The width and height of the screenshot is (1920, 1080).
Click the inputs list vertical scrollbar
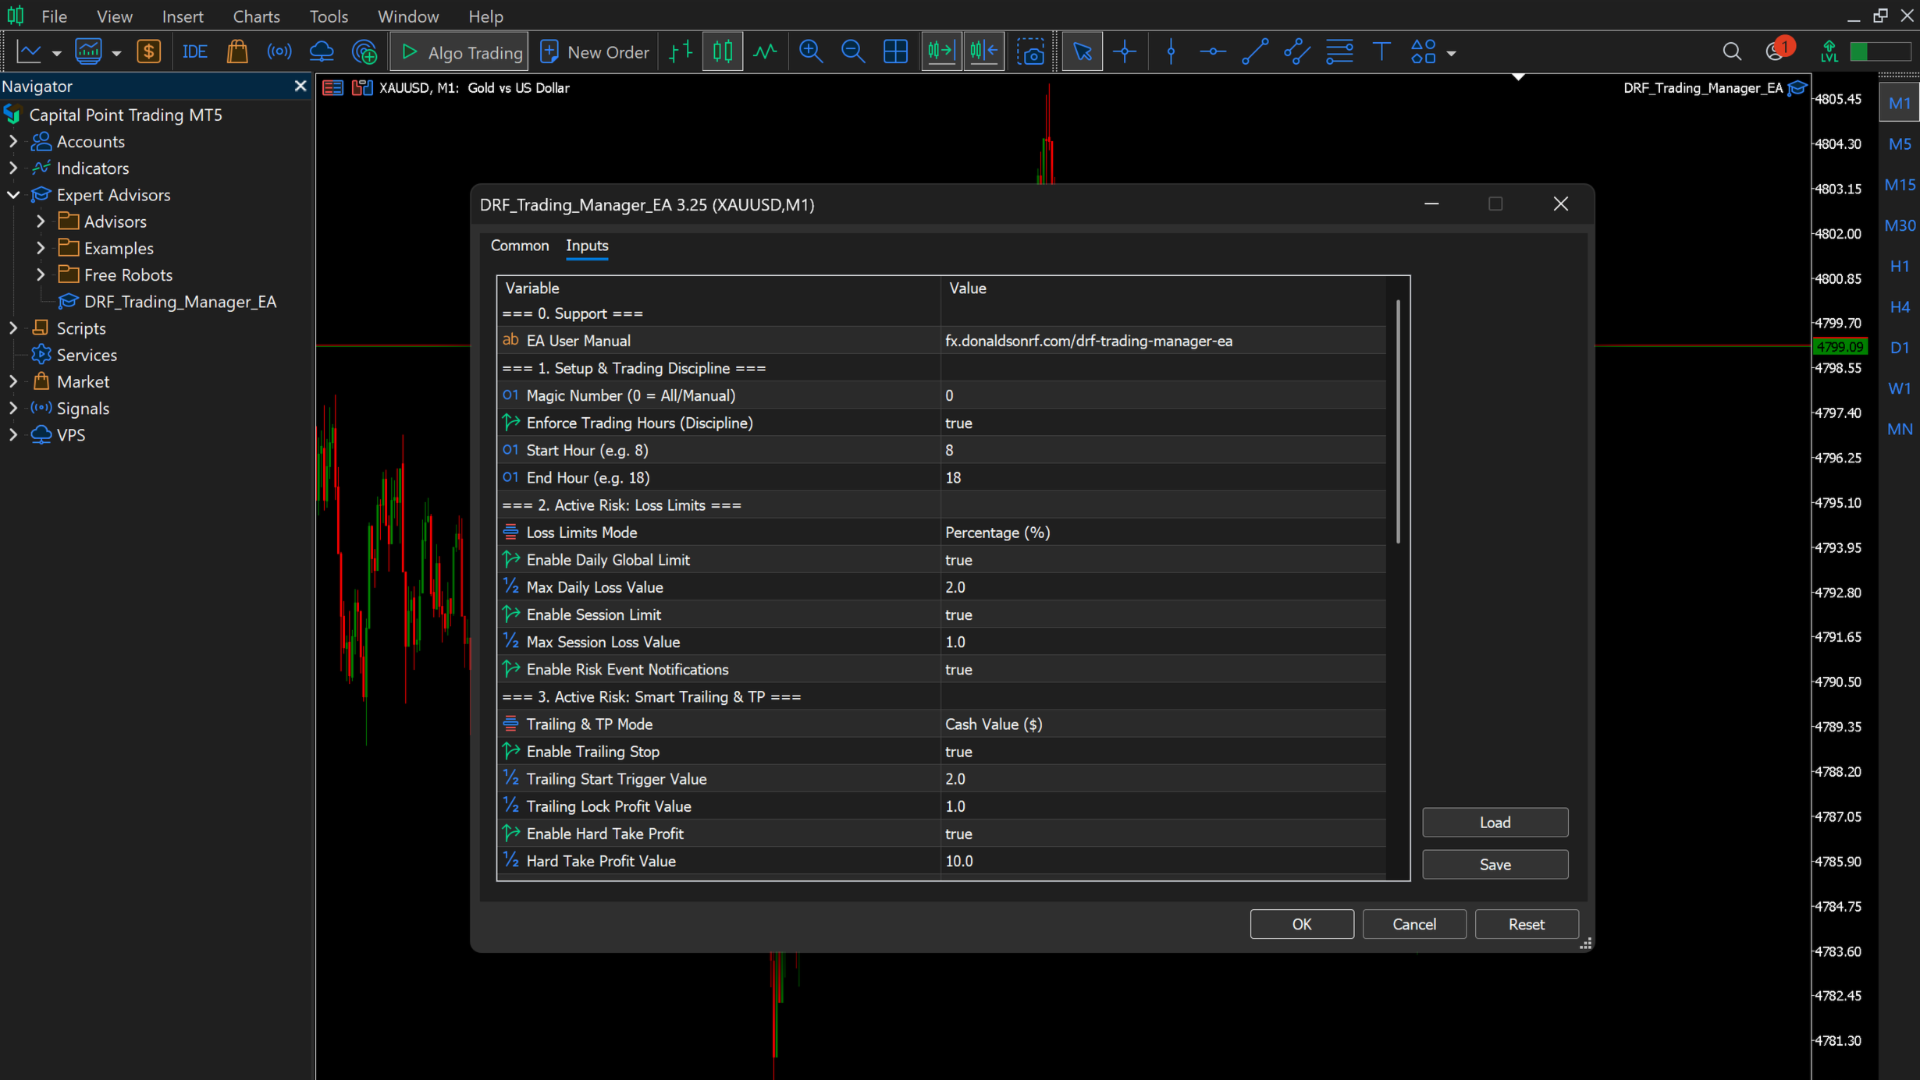coord(1397,420)
